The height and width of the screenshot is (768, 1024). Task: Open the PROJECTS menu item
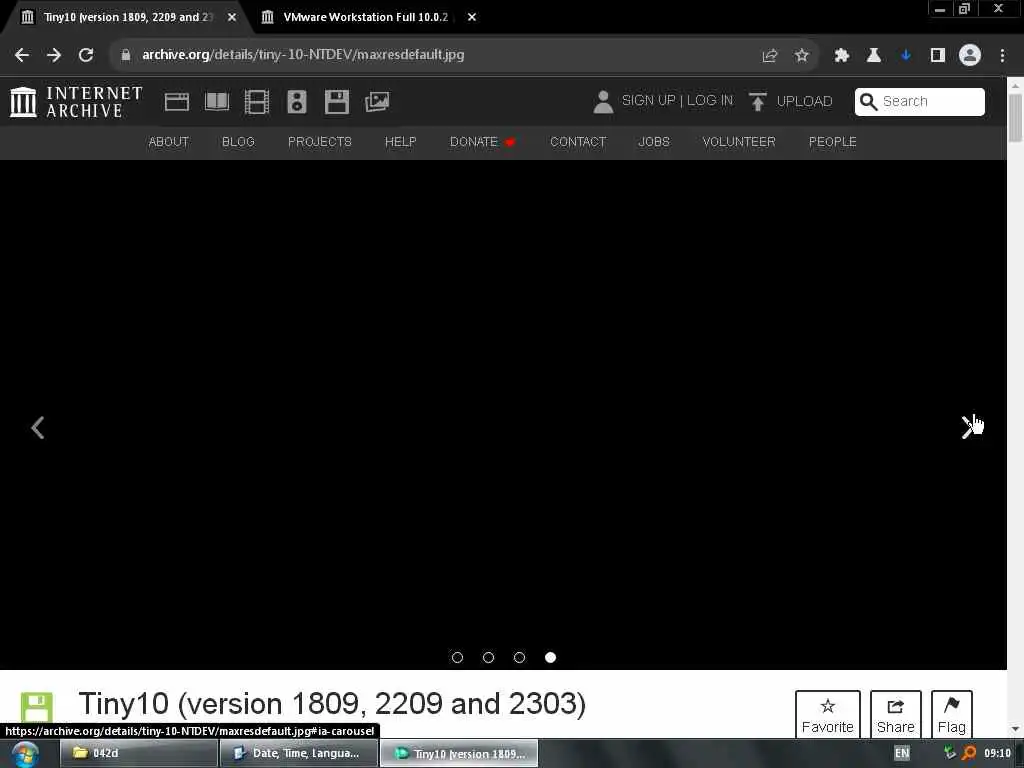coord(319,142)
